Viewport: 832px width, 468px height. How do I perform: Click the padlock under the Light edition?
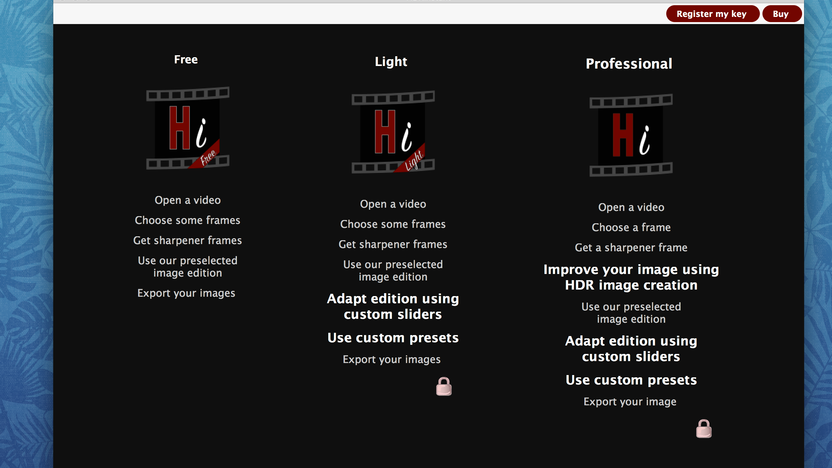pos(444,387)
